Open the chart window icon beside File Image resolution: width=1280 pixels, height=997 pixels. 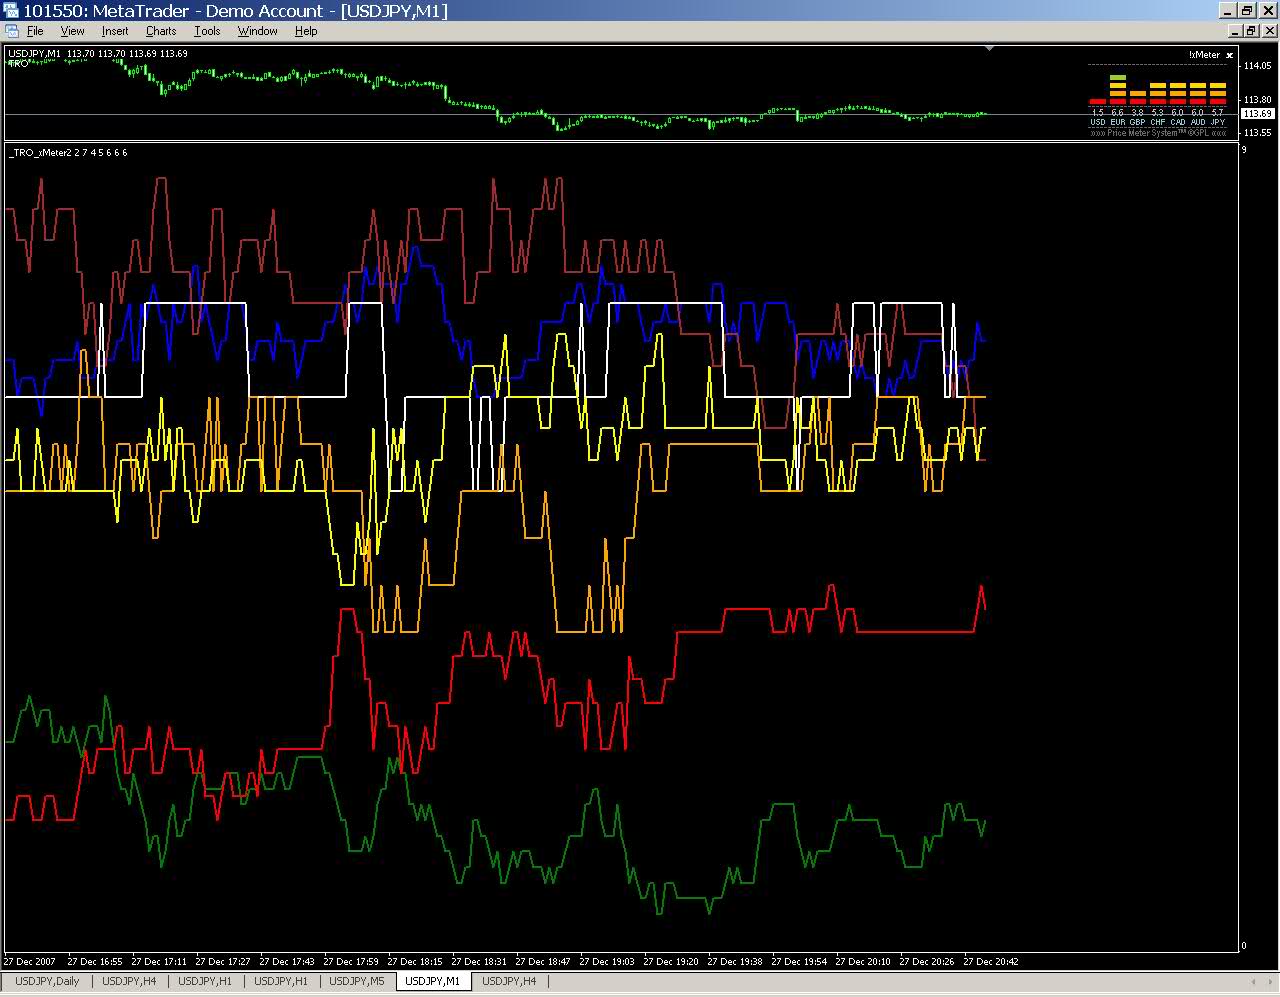click(11, 31)
